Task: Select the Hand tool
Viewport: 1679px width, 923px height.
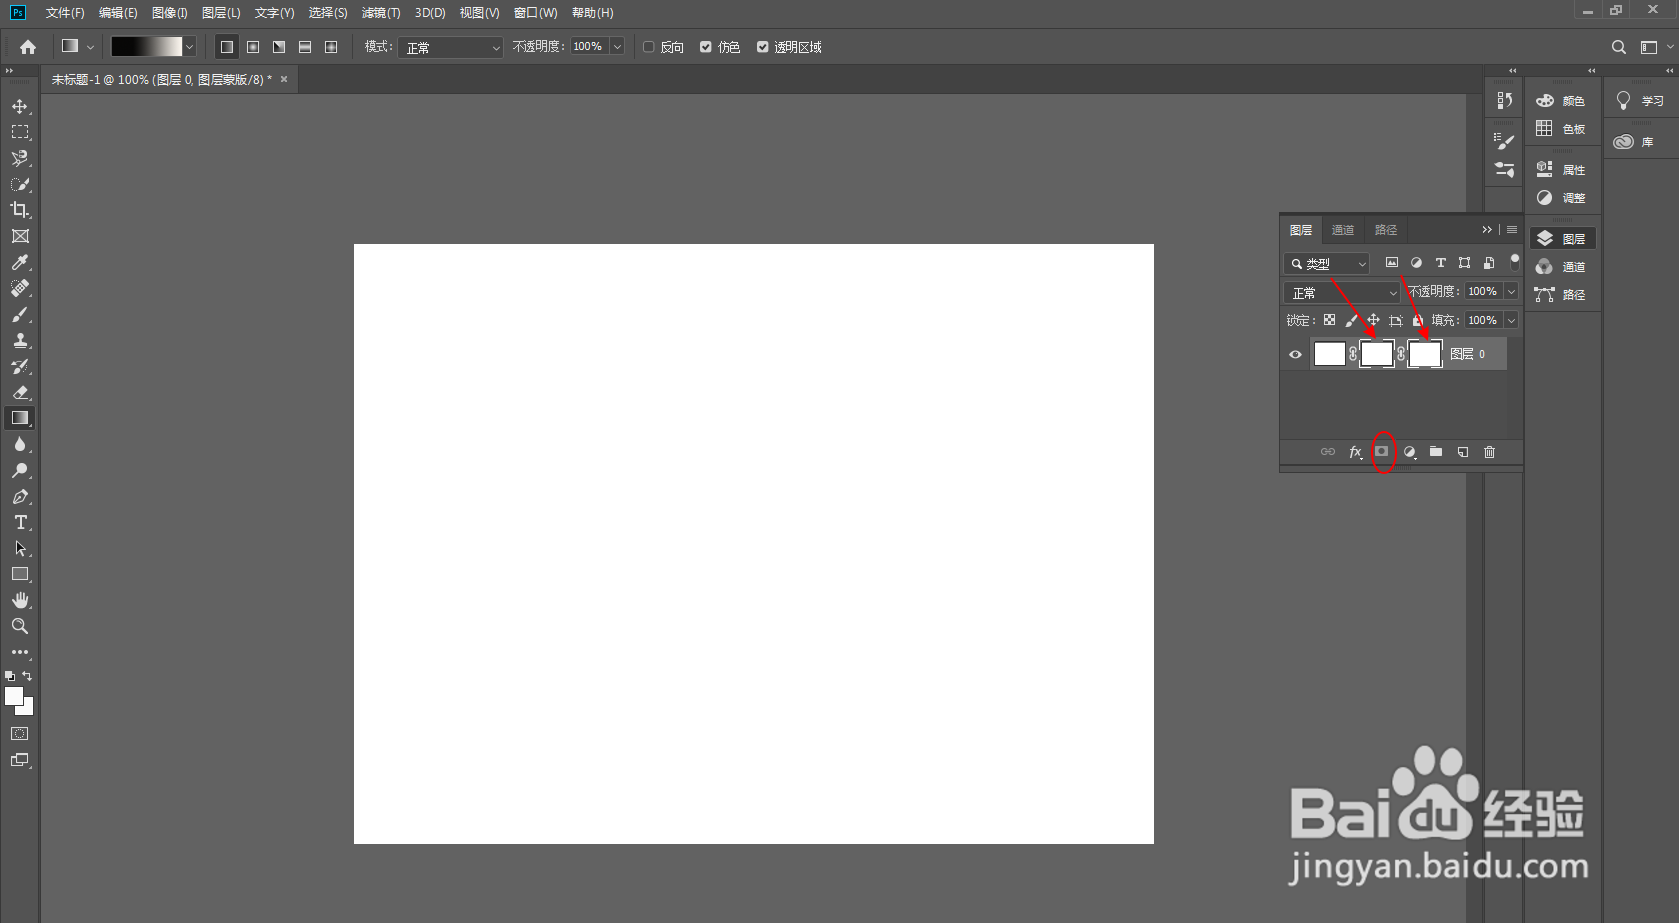Action: [20, 600]
